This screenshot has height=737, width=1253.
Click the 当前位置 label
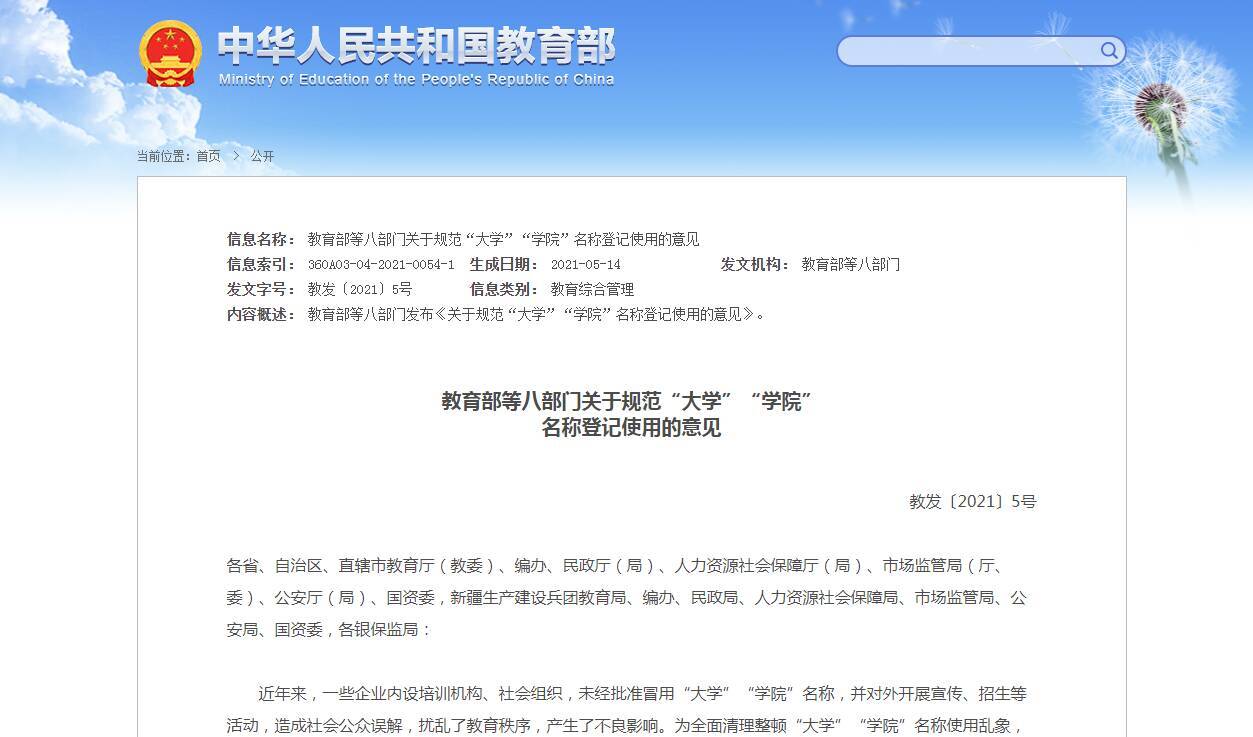tap(164, 156)
